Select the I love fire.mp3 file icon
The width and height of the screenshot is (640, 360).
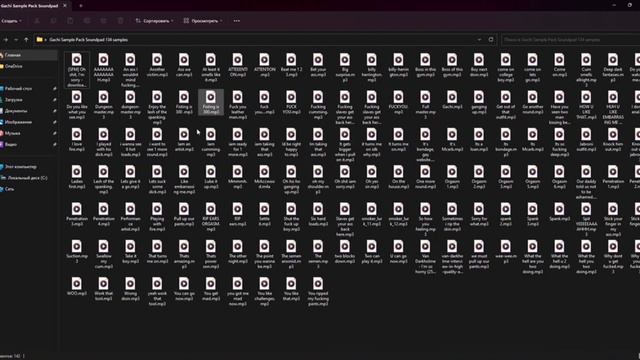77,134
